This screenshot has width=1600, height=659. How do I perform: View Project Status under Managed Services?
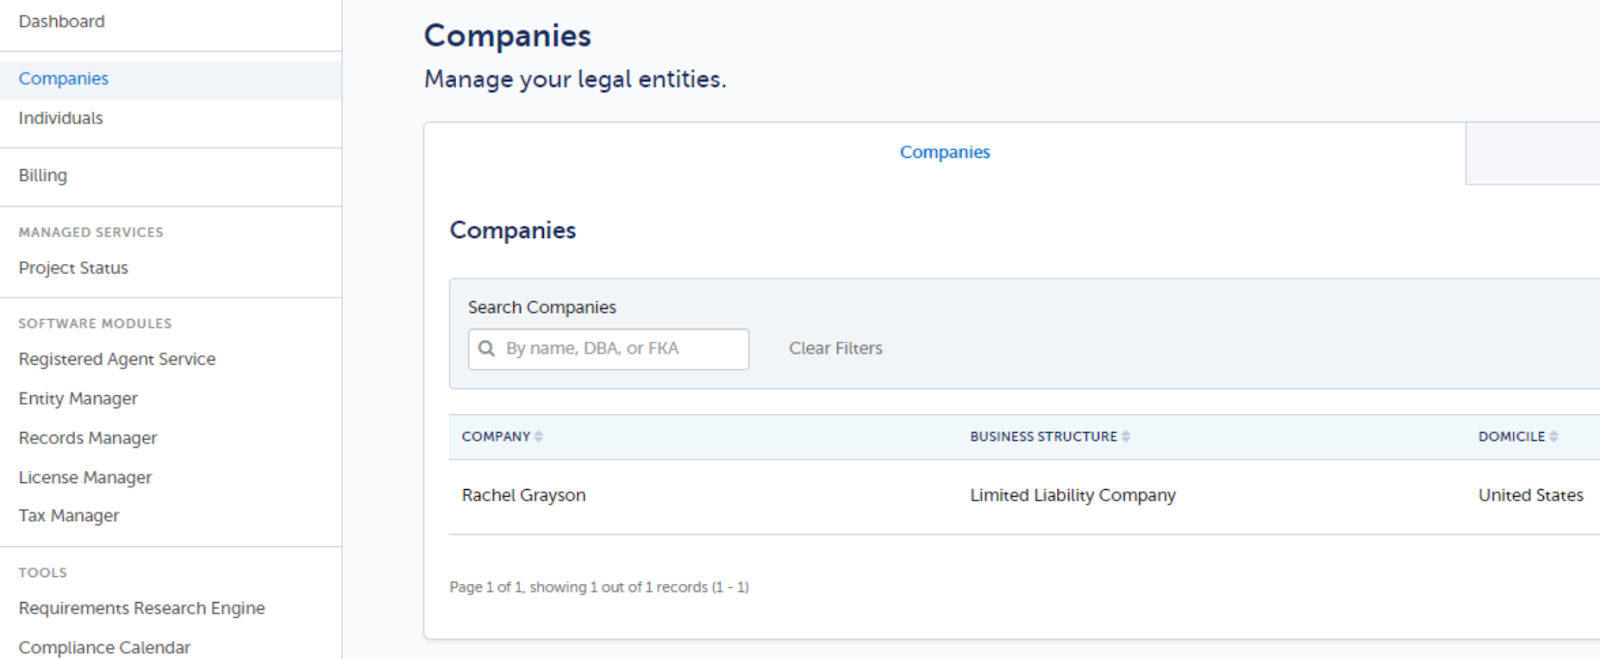(x=73, y=268)
